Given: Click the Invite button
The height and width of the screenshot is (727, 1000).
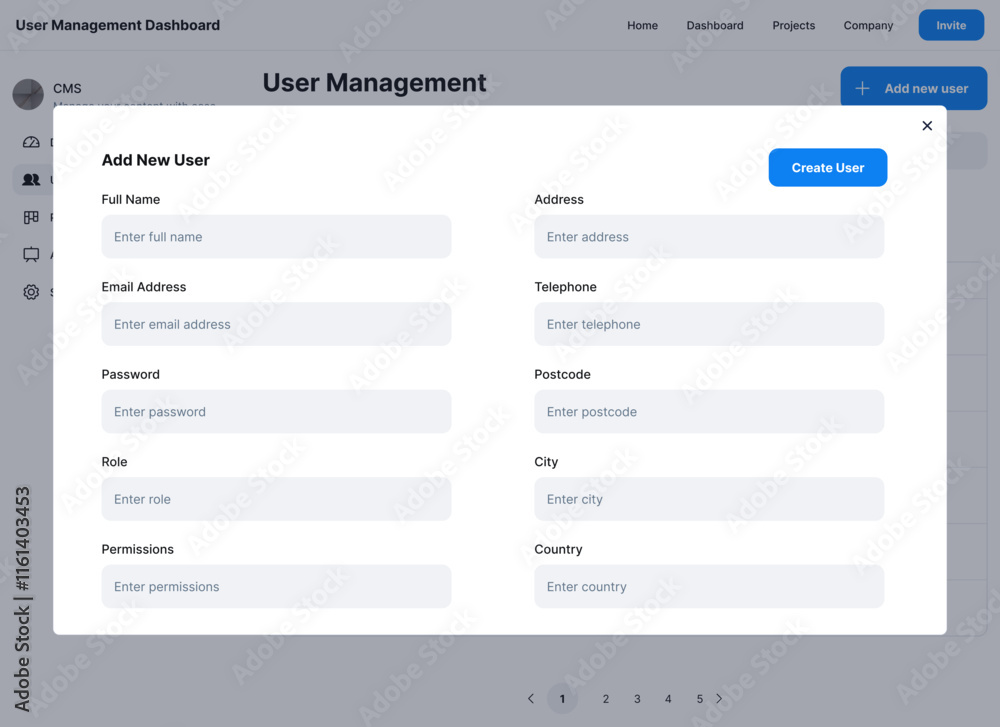Looking at the screenshot, I should [x=951, y=26].
